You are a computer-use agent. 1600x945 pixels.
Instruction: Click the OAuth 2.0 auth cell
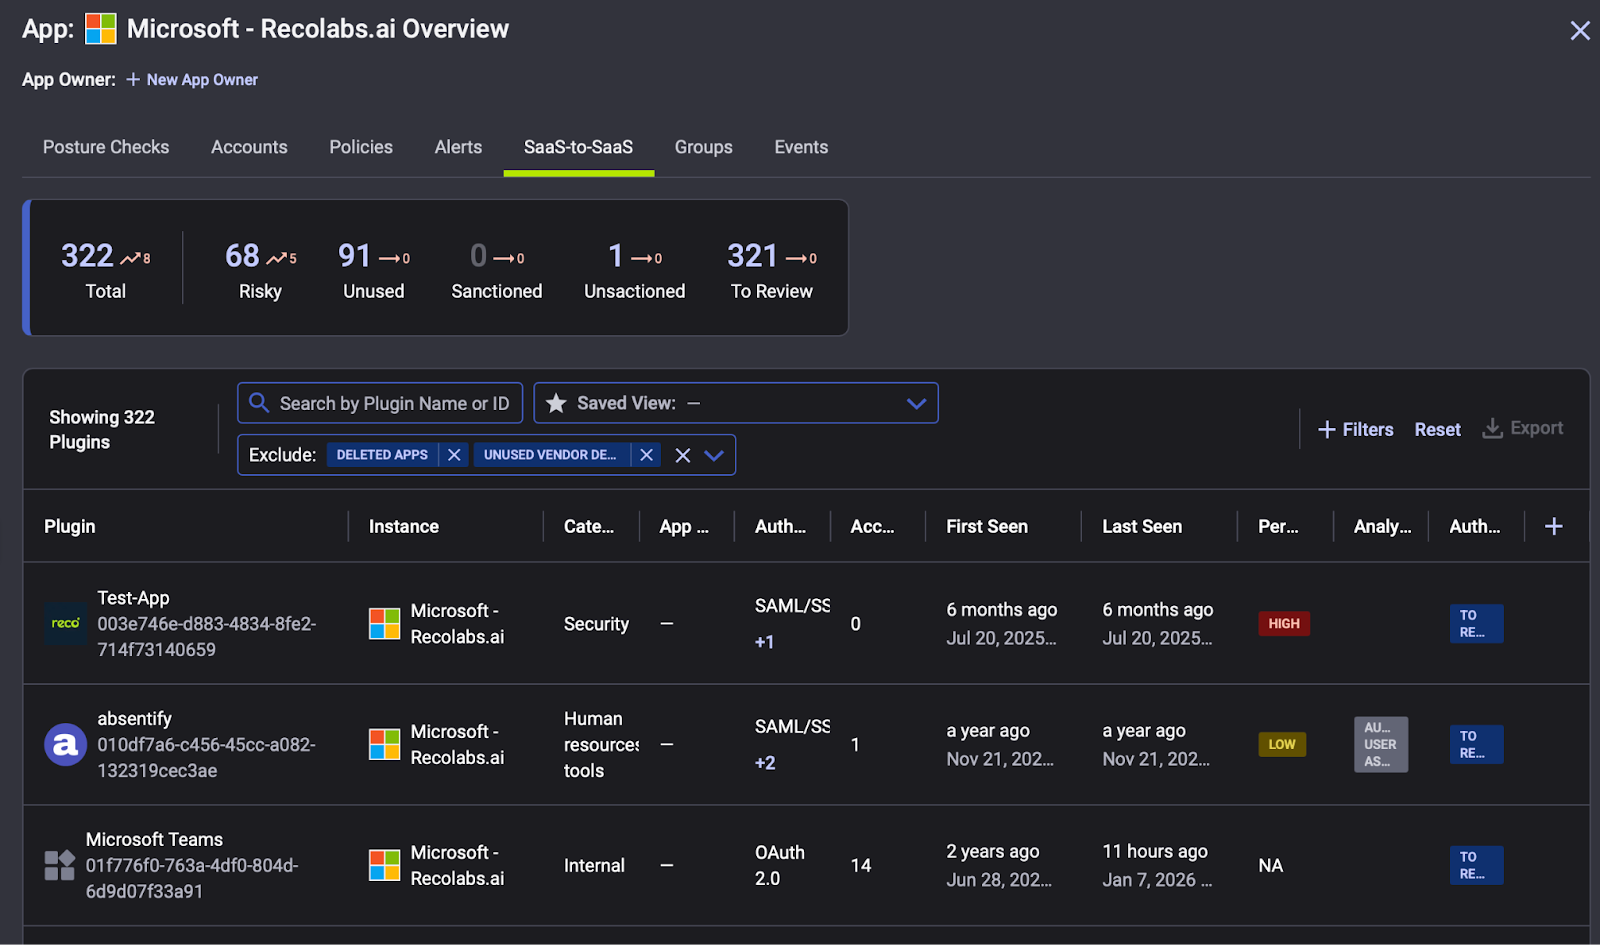(779, 865)
